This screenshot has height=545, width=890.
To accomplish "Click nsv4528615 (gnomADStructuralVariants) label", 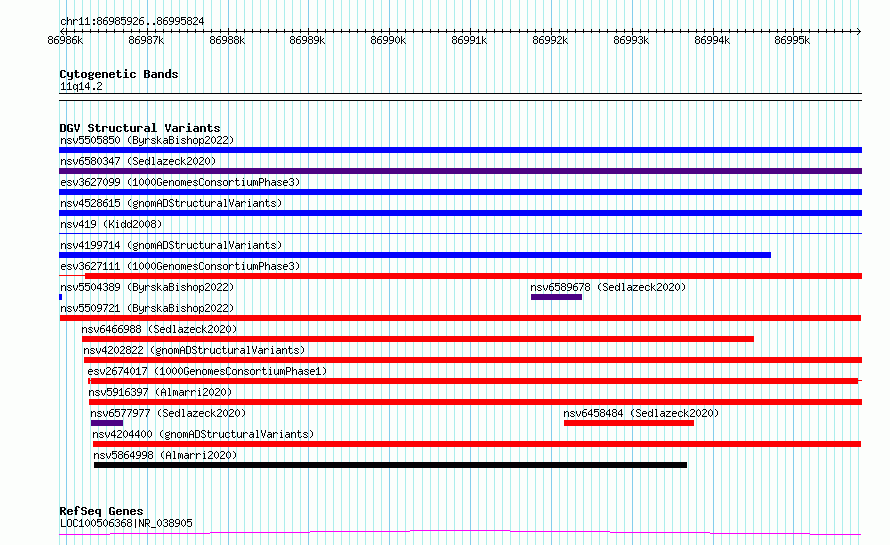I will (171, 203).
